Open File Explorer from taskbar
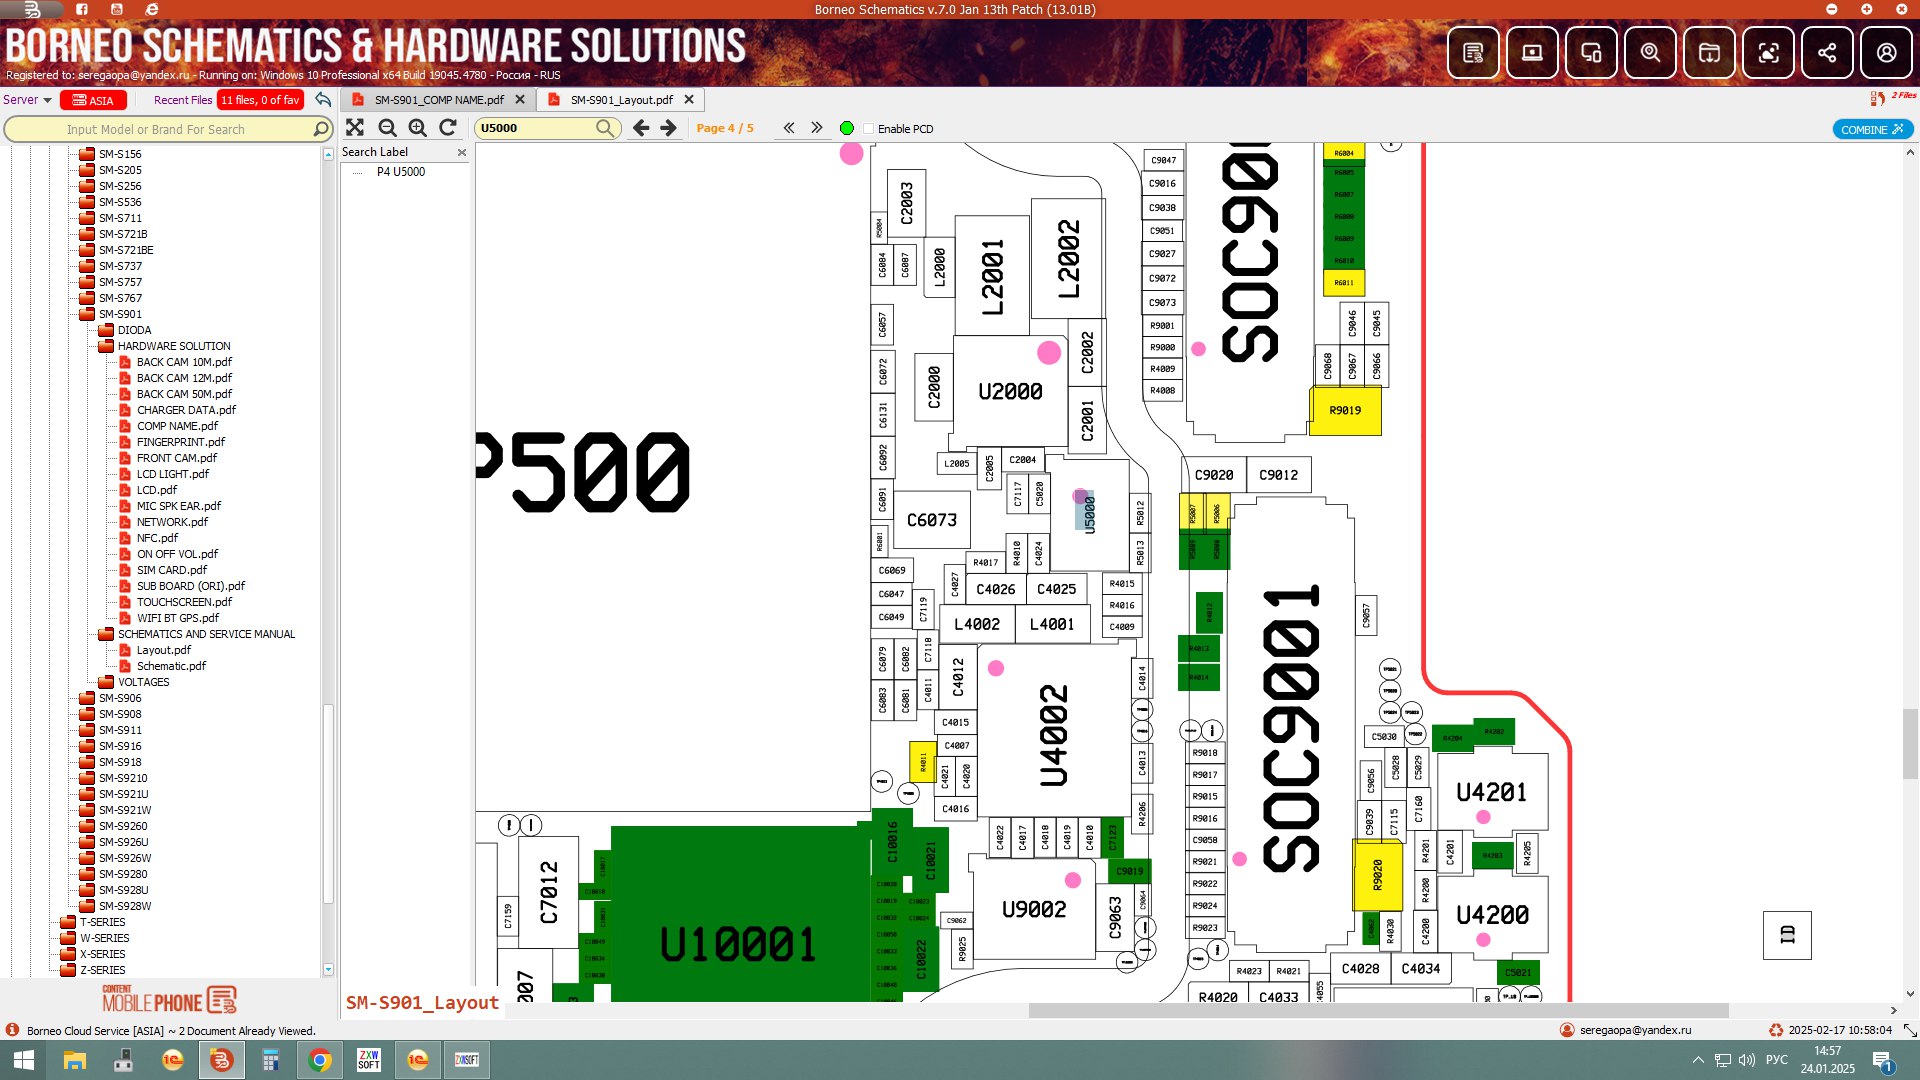1920x1080 pixels. click(x=75, y=1060)
